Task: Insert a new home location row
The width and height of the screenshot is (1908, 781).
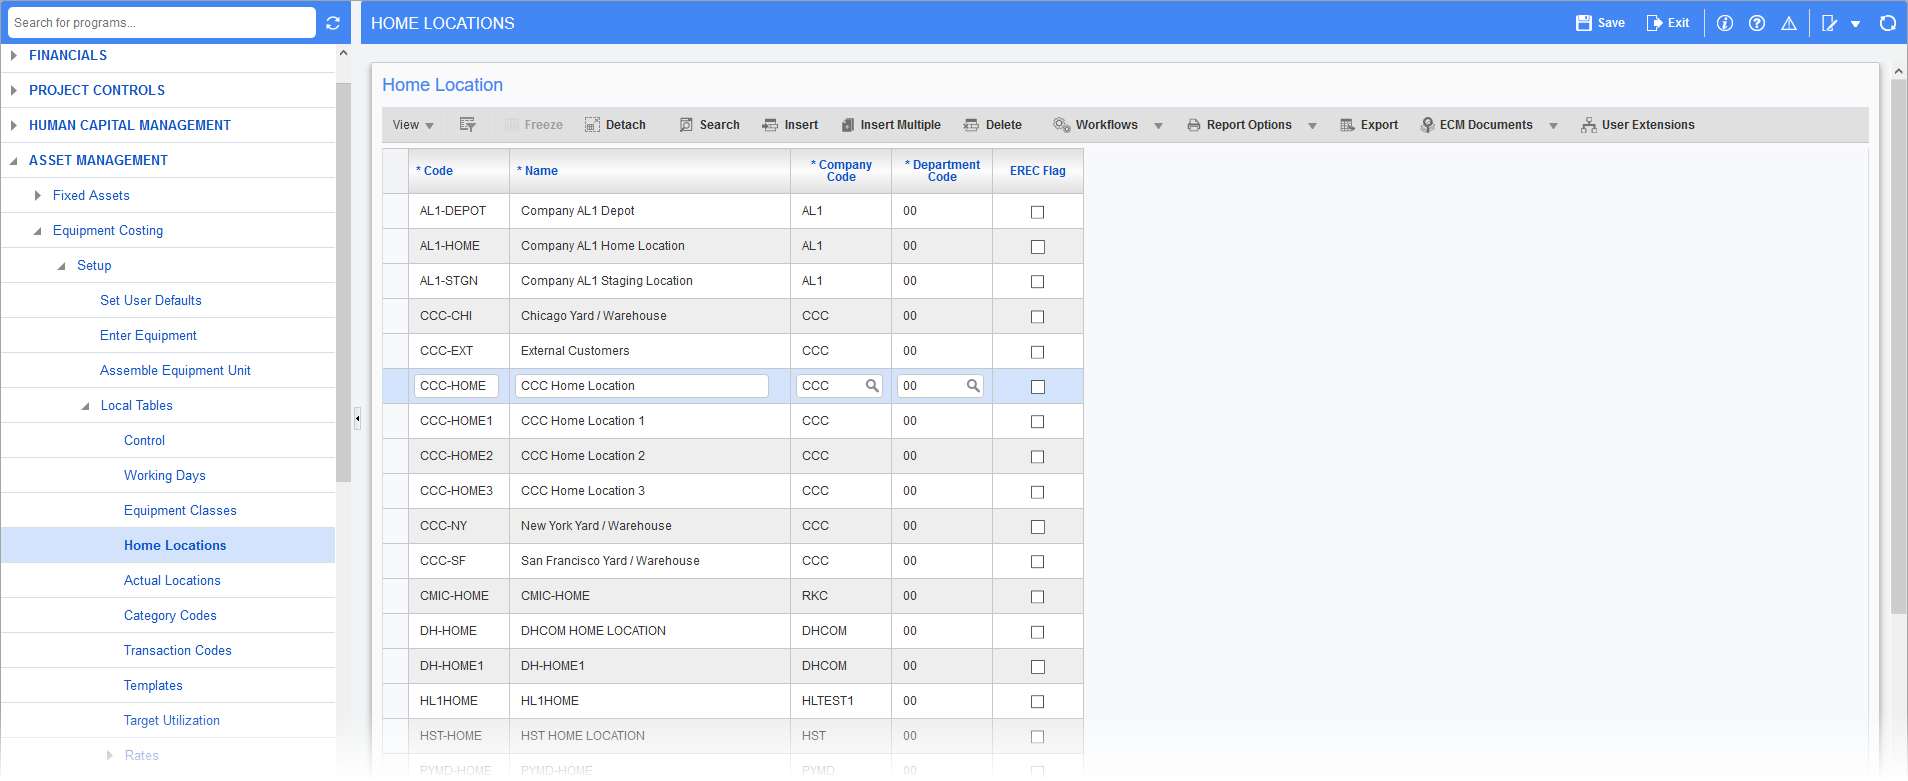Action: coord(790,125)
